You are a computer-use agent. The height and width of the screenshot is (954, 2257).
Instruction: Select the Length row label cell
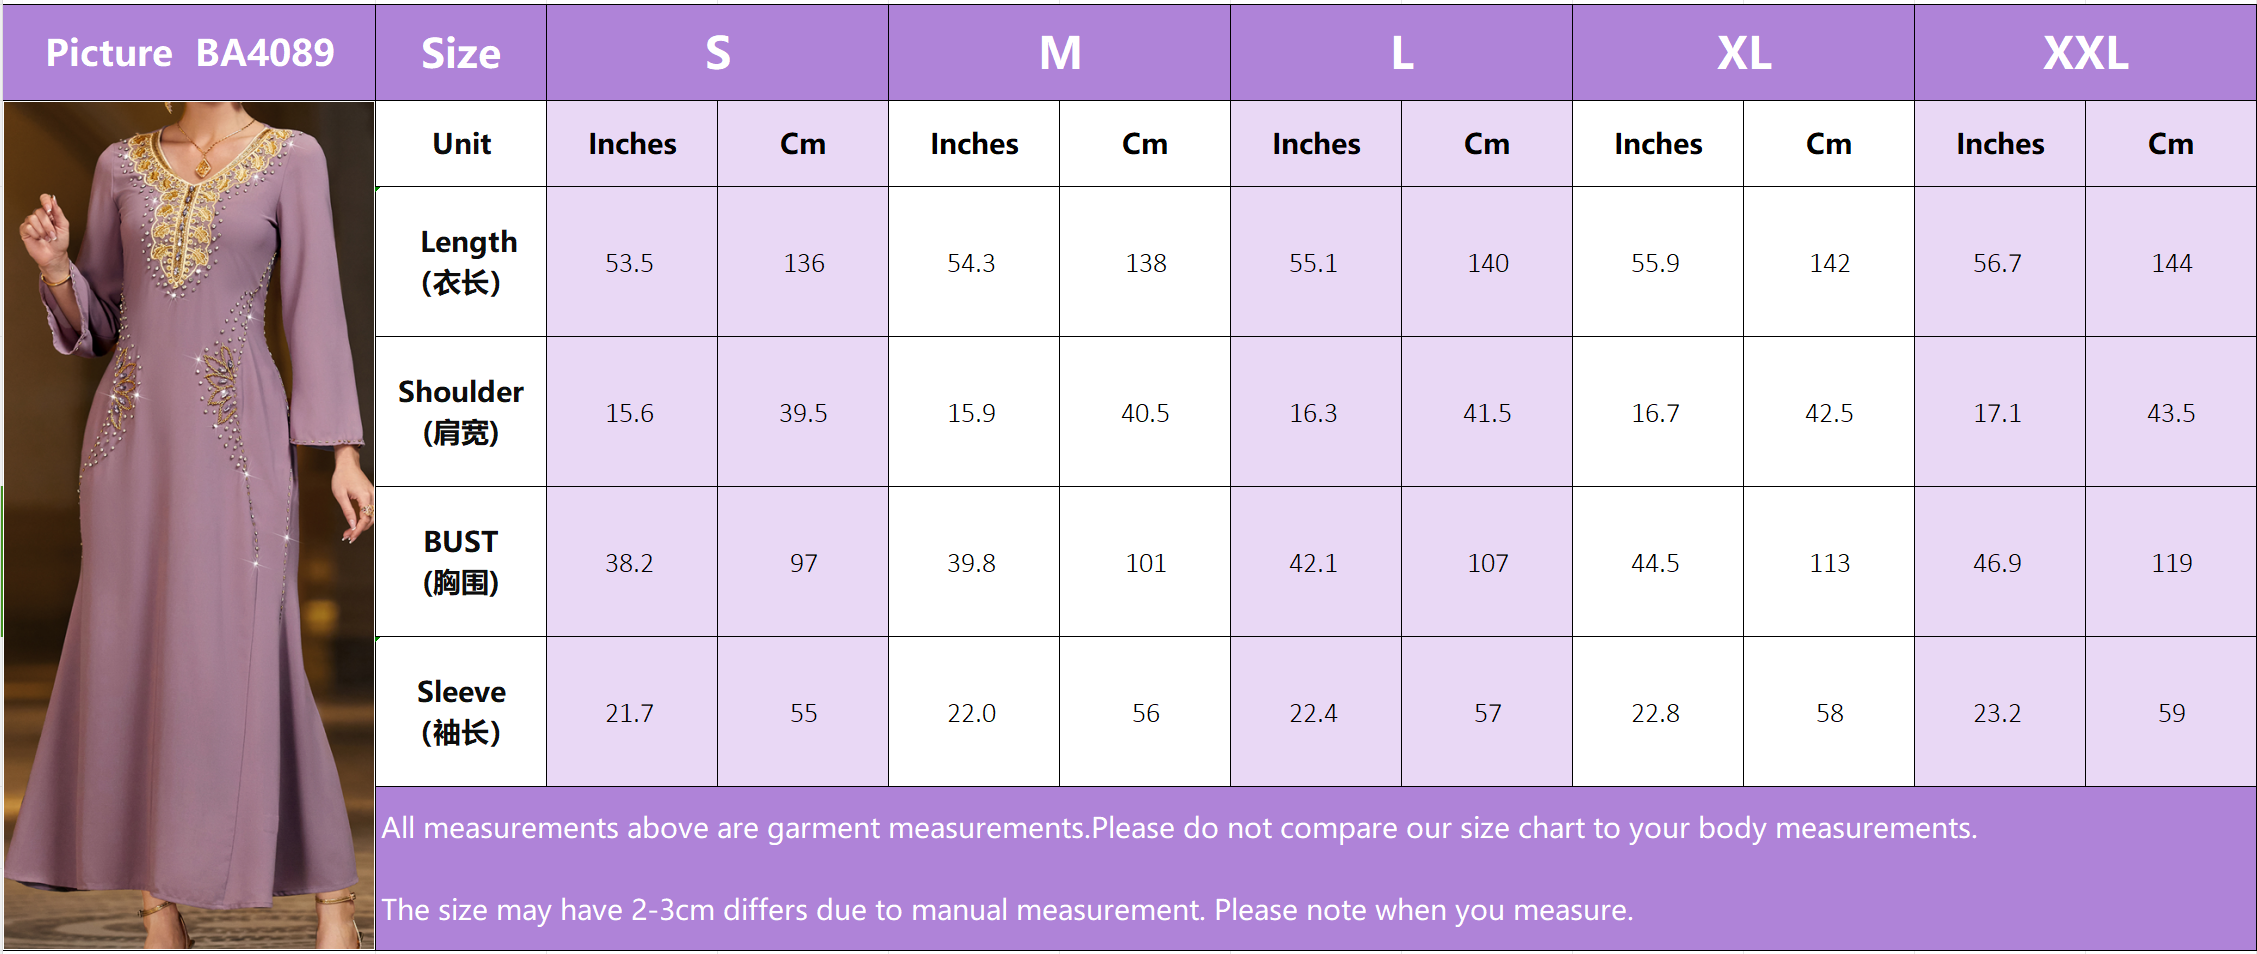pyautogui.click(x=461, y=262)
